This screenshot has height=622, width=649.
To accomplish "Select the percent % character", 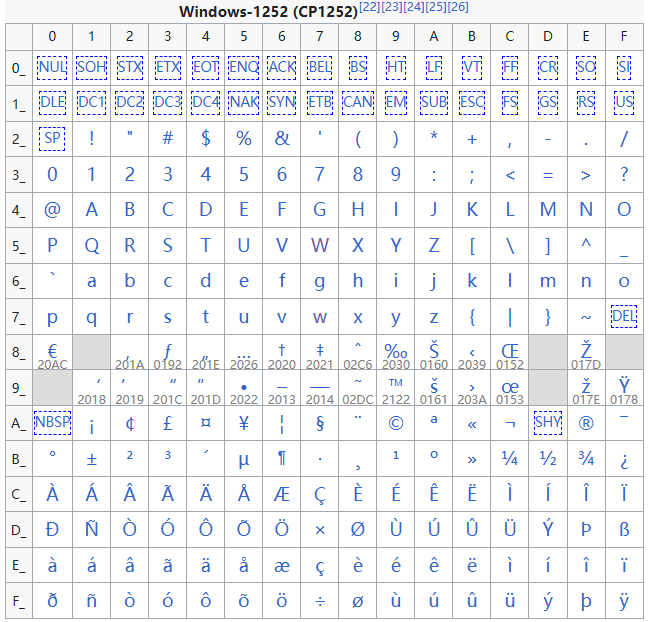I will pos(244,139).
